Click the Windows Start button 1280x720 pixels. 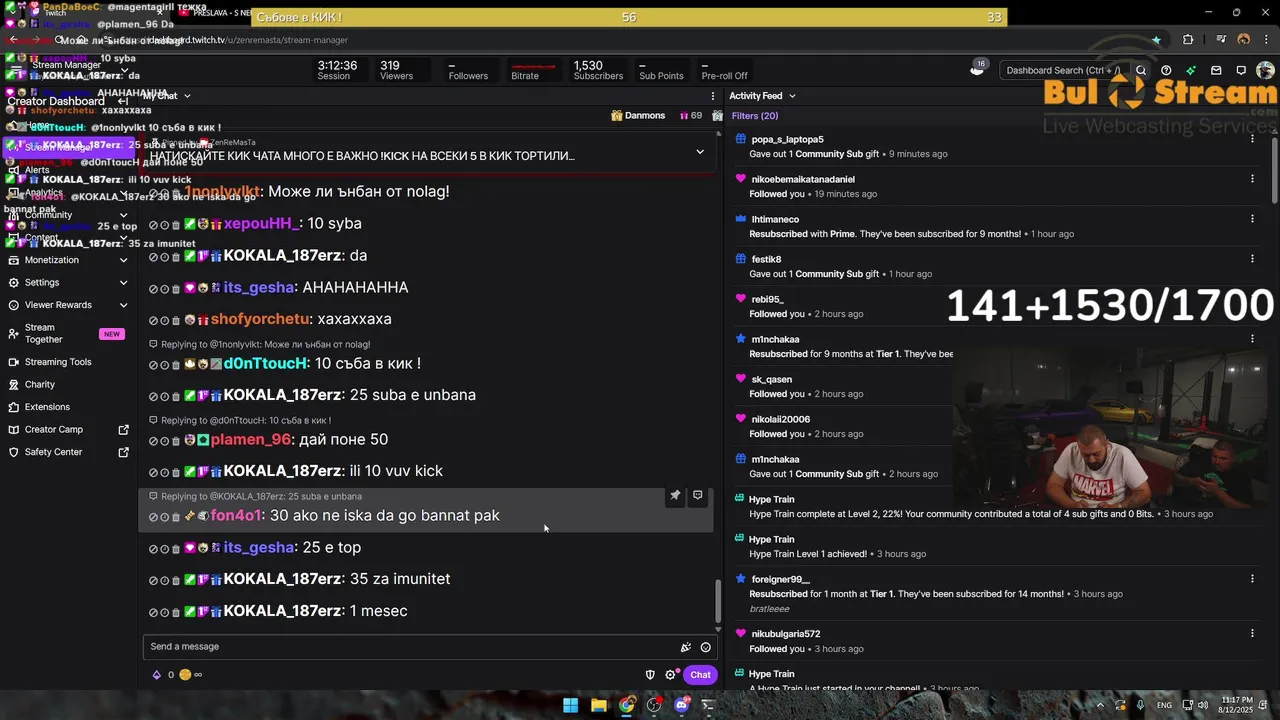570,705
